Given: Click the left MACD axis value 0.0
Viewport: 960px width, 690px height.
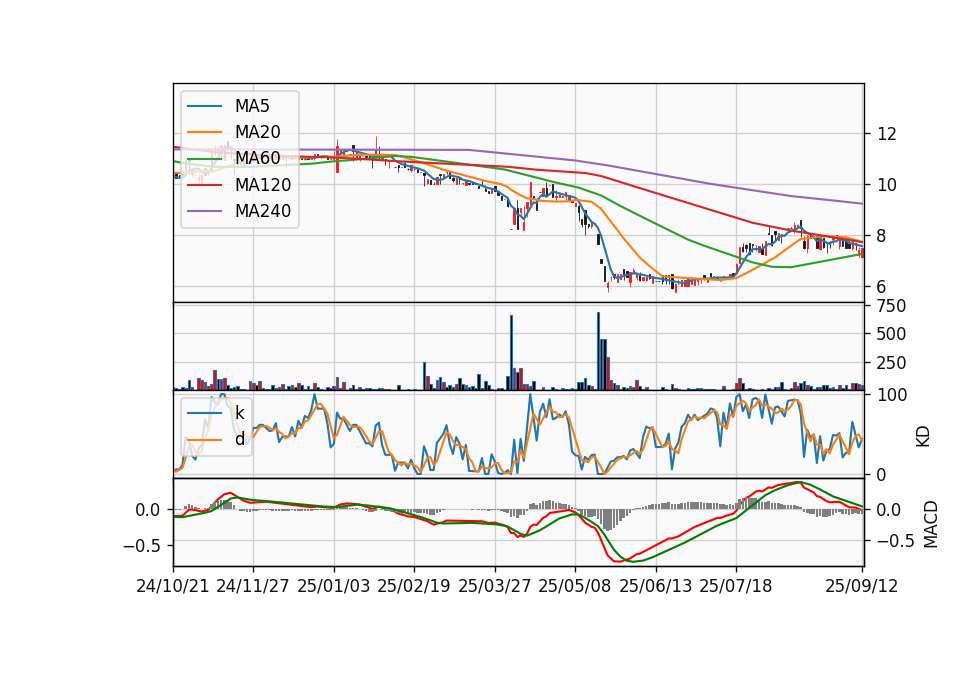Looking at the screenshot, I should coord(148,509).
